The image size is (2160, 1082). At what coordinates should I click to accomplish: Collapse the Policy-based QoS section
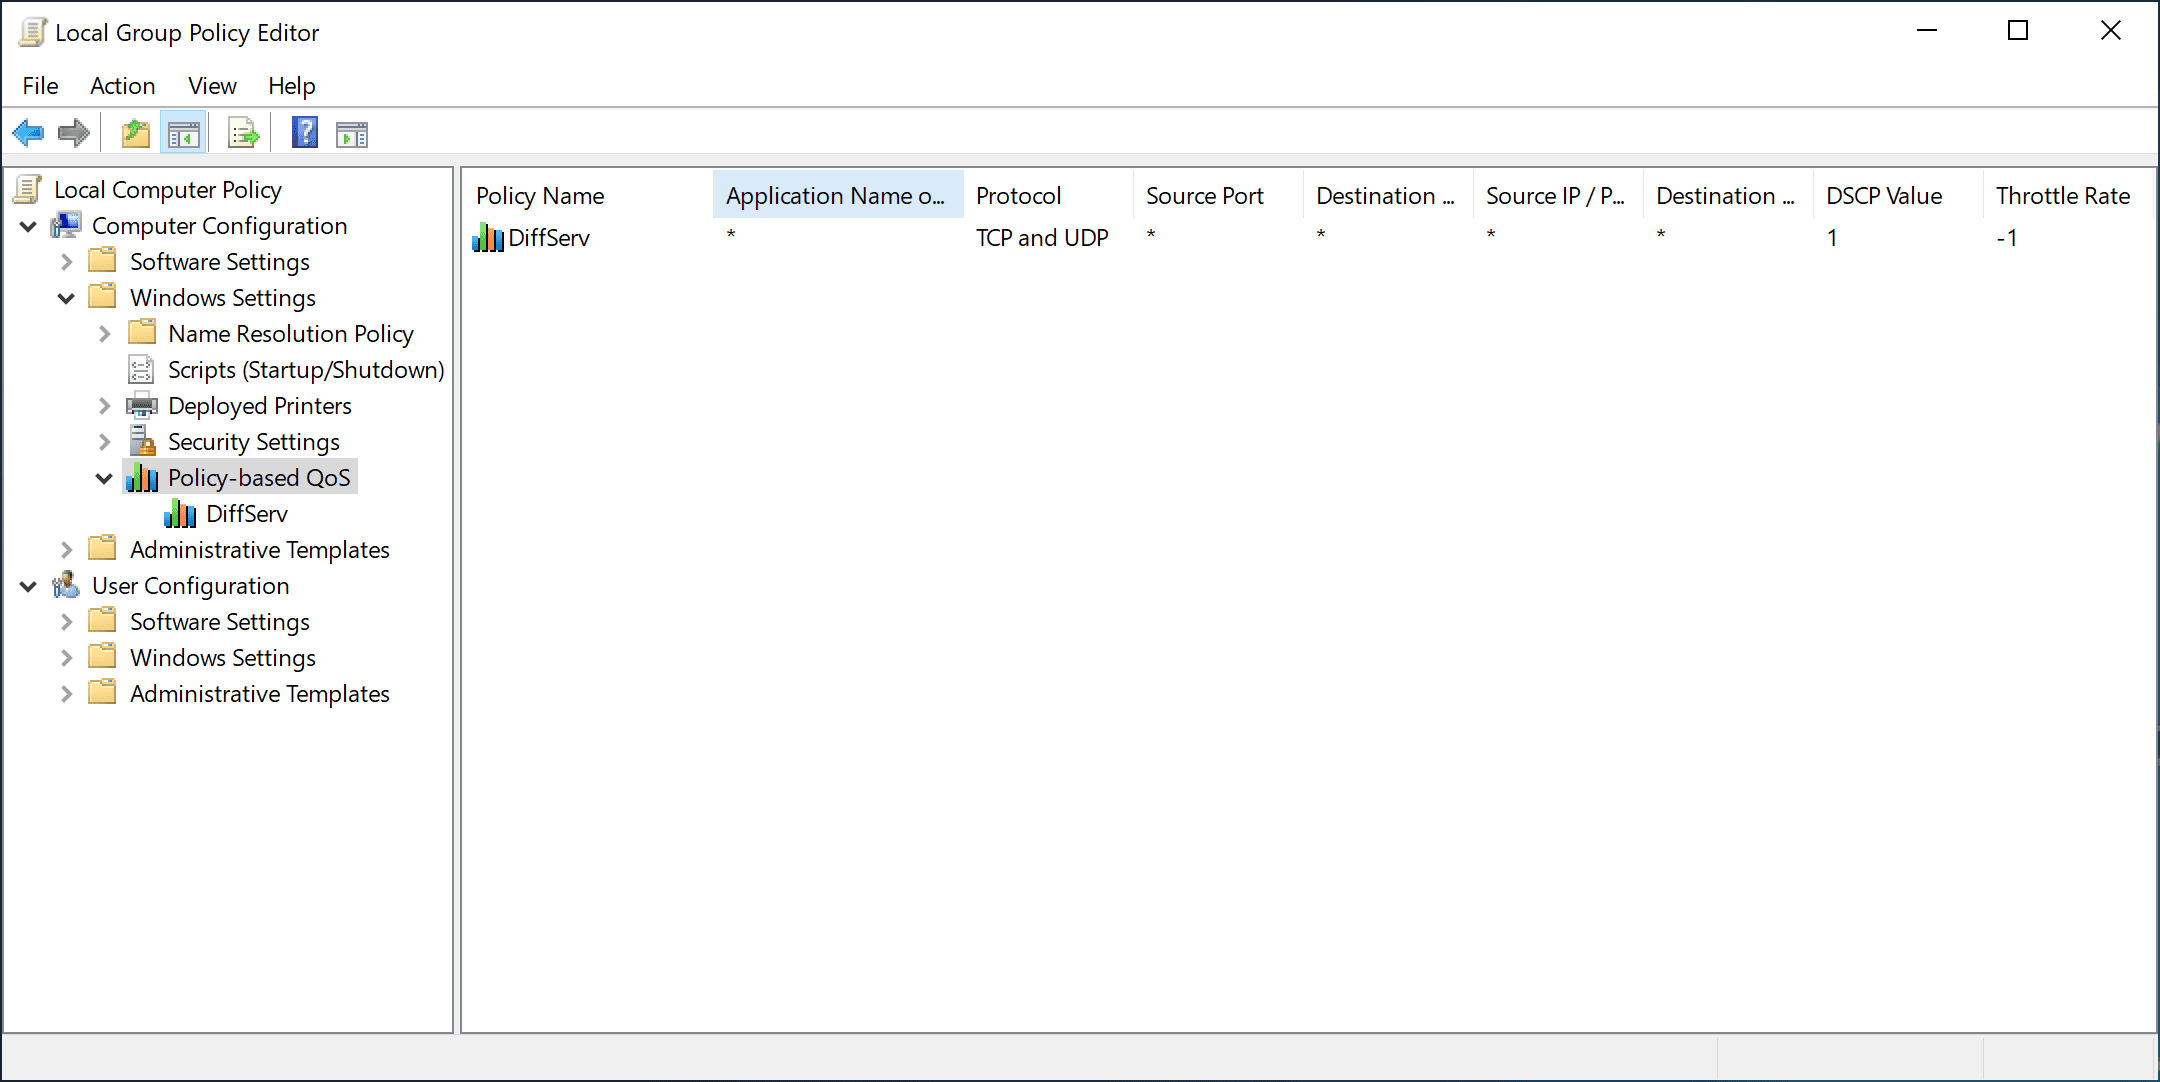click(x=110, y=476)
